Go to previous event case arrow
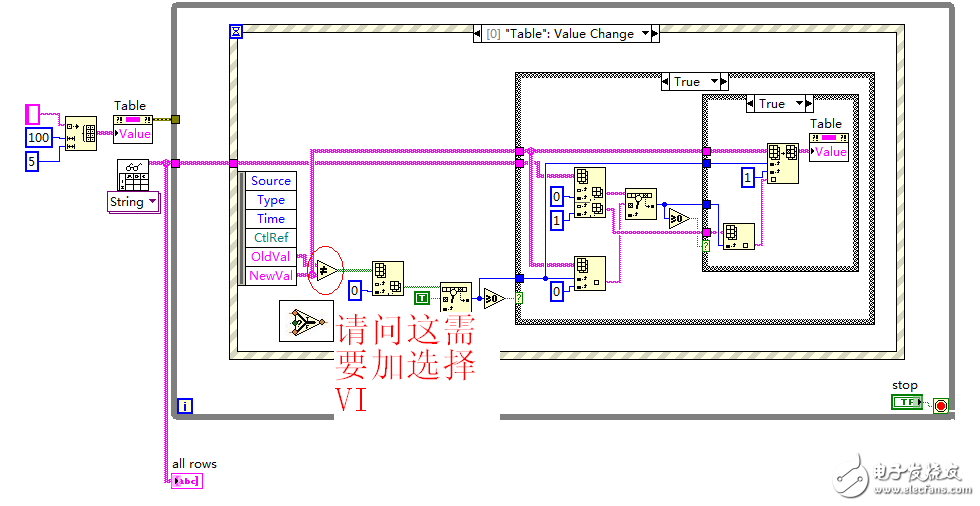980x506 pixels. coord(478,34)
